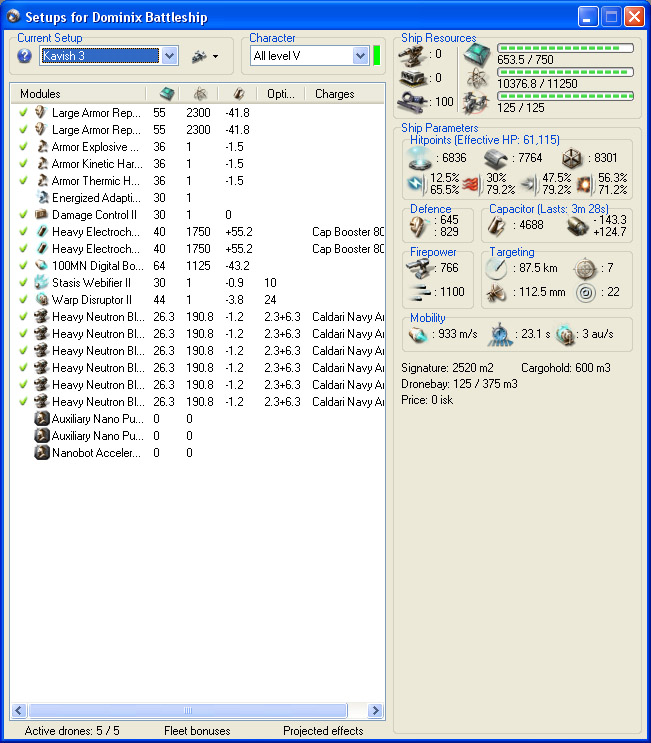The height and width of the screenshot is (743, 651).
Task: Click the max velocity icon showing 933 m/s
Action: pyautogui.click(x=418, y=335)
